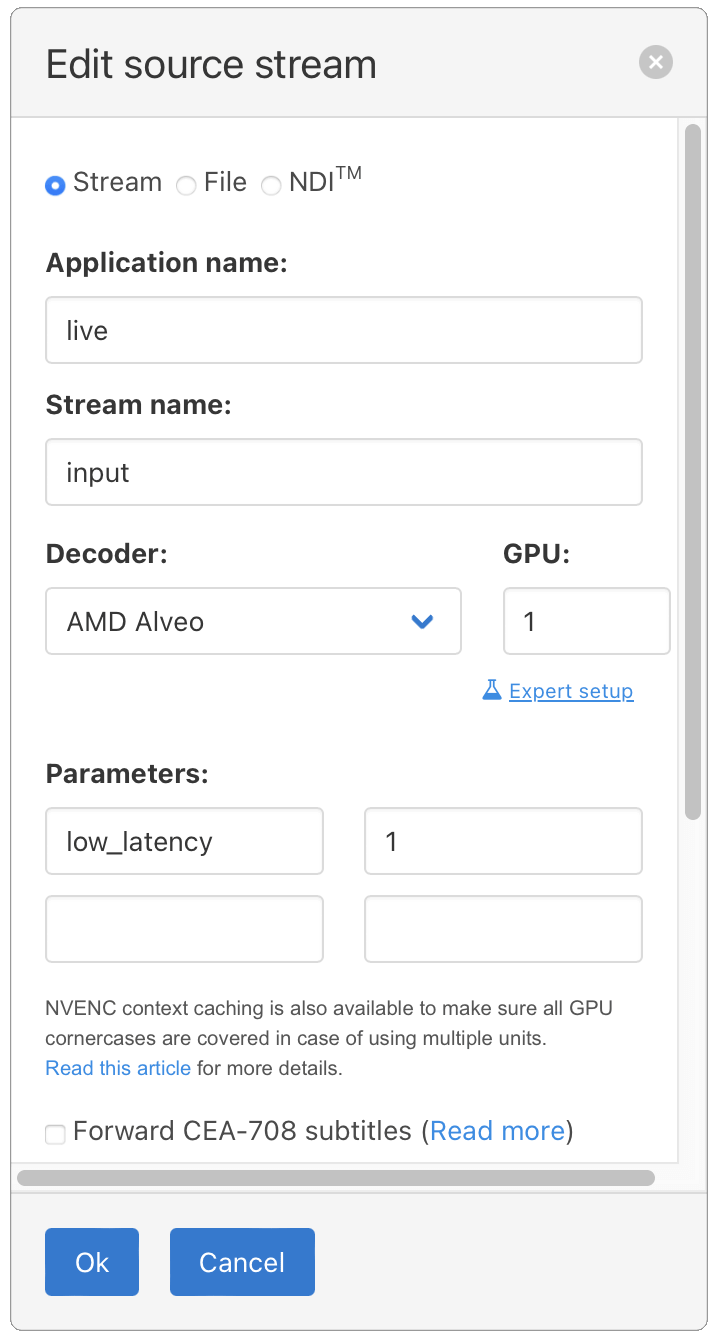The height and width of the screenshot is (1340, 718).
Task: Select the Stream radio button
Action: (x=55, y=185)
